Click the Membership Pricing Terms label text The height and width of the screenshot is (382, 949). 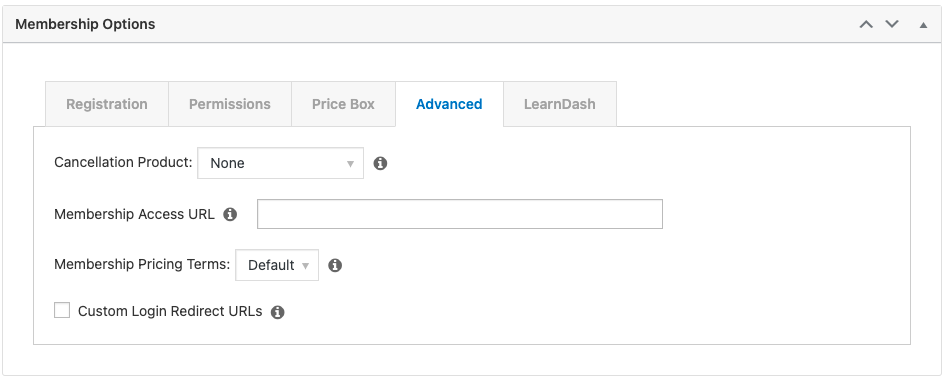[x=142, y=265]
